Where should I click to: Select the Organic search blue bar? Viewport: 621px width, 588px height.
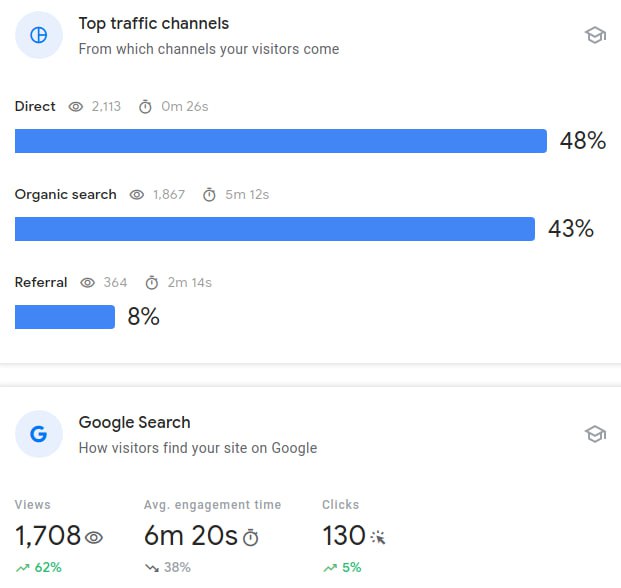pos(274,229)
